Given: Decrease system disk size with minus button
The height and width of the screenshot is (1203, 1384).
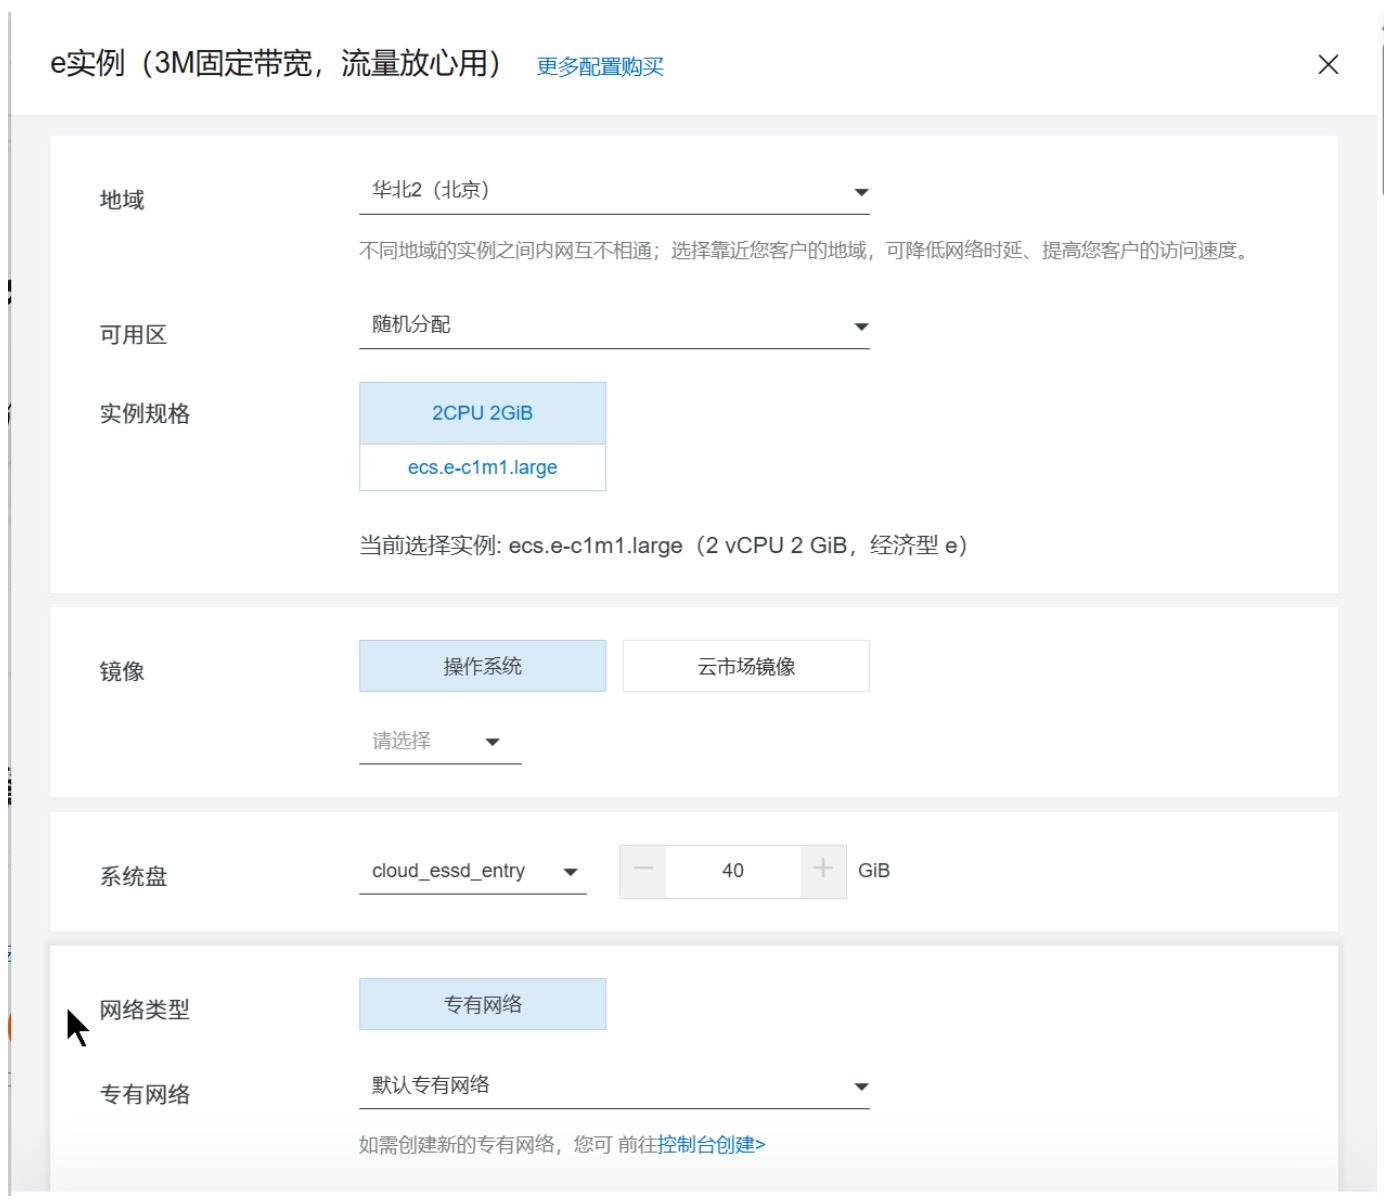Looking at the screenshot, I should tap(643, 871).
